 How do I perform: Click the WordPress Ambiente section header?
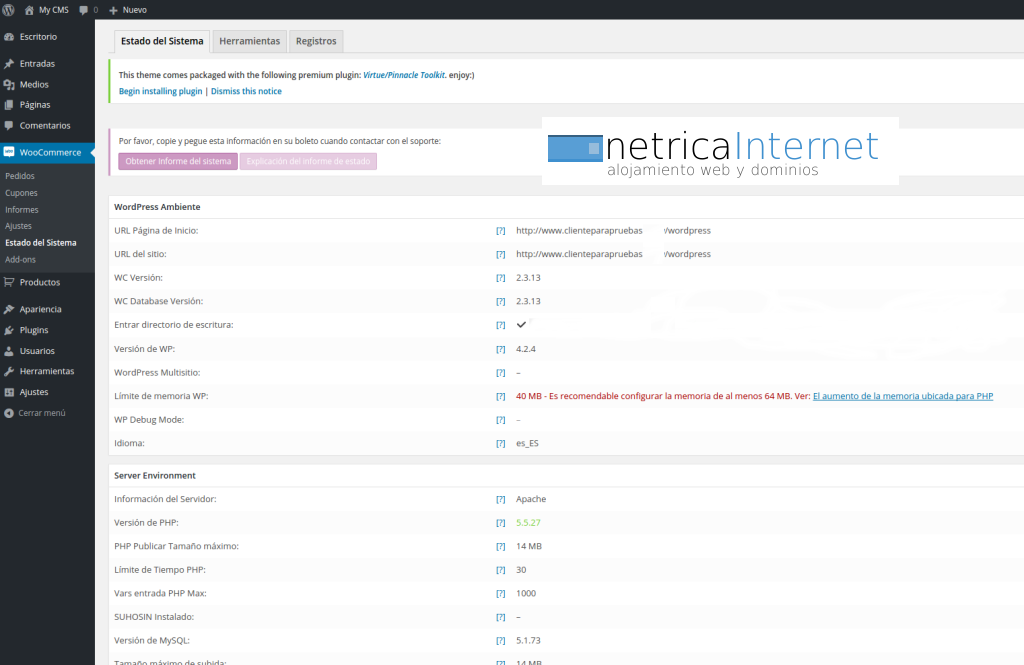pyautogui.click(x=157, y=206)
